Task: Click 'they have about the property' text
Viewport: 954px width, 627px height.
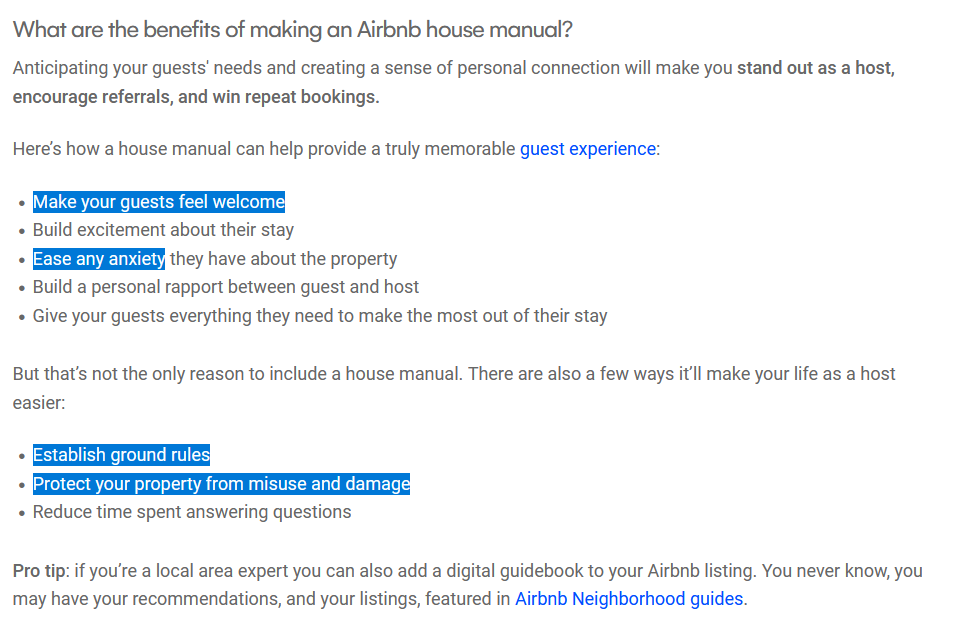Action: pyautogui.click(x=283, y=259)
